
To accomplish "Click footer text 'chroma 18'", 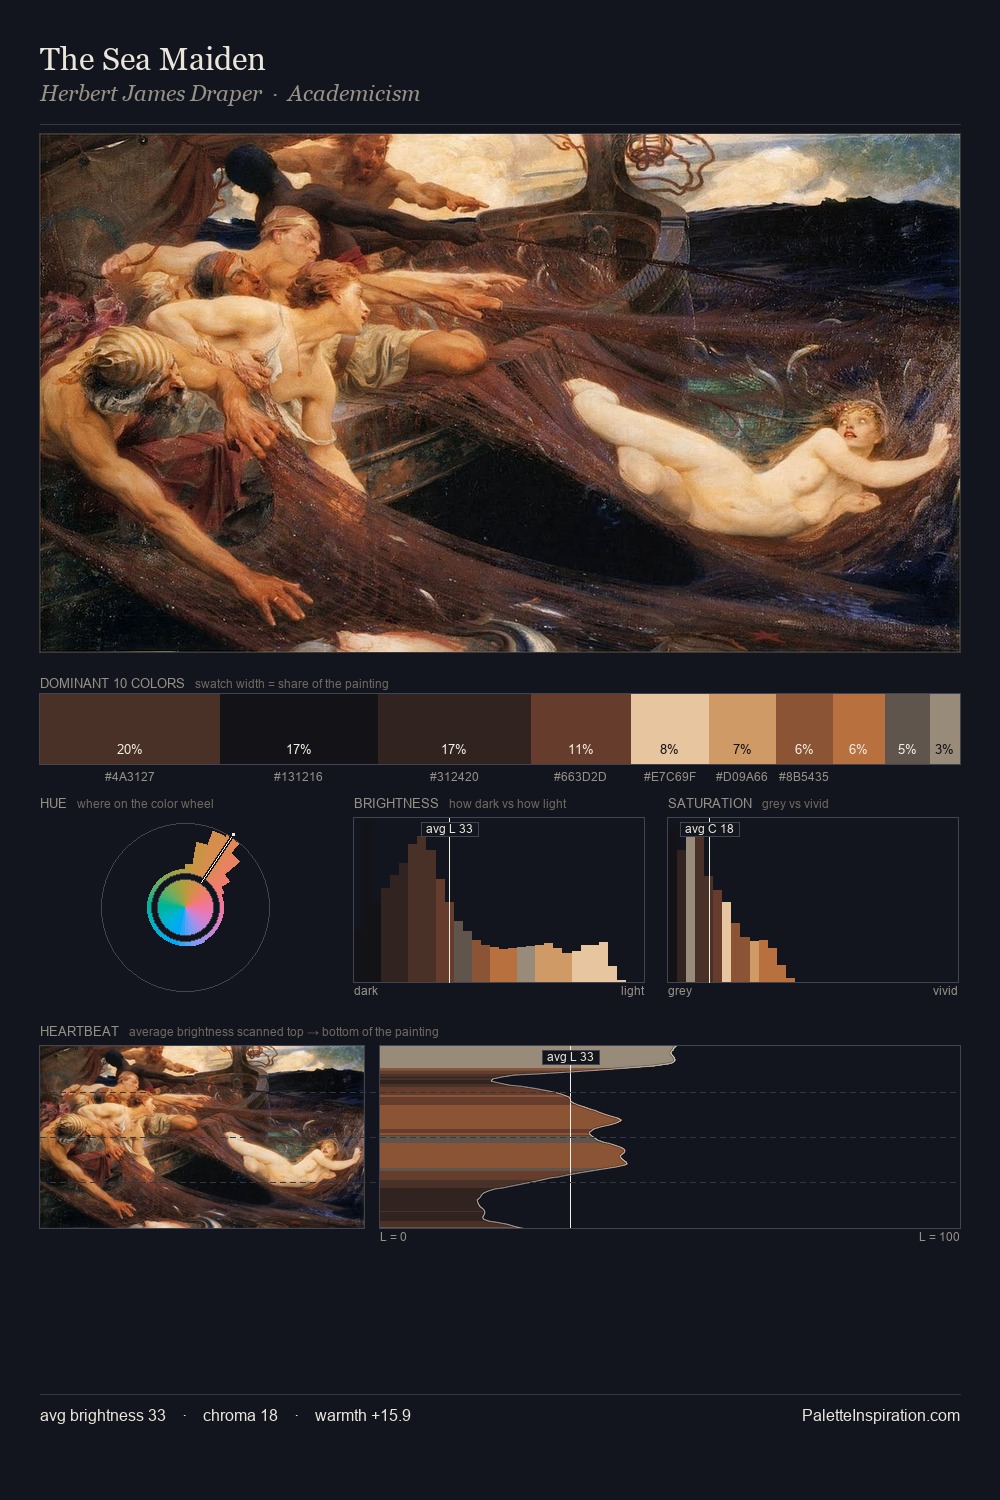I will click(x=240, y=1415).
